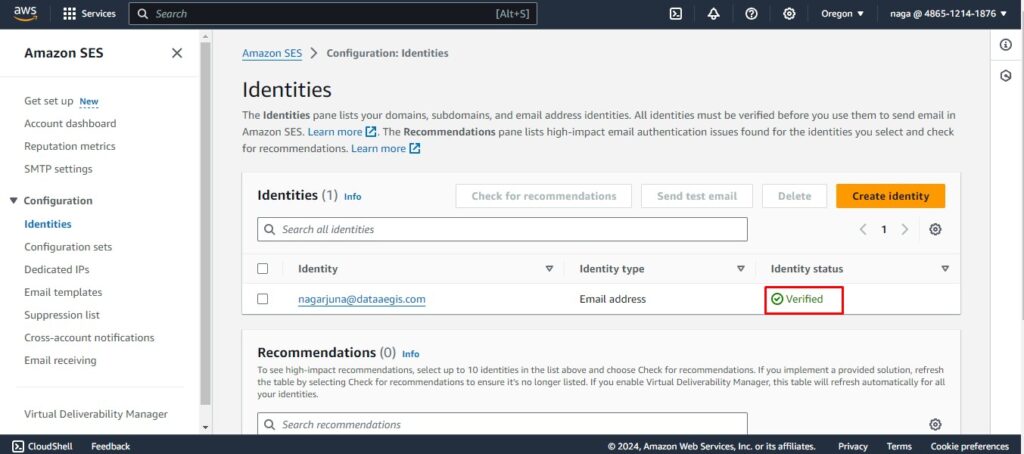Open Dedicated IPs

tap(57, 269)
